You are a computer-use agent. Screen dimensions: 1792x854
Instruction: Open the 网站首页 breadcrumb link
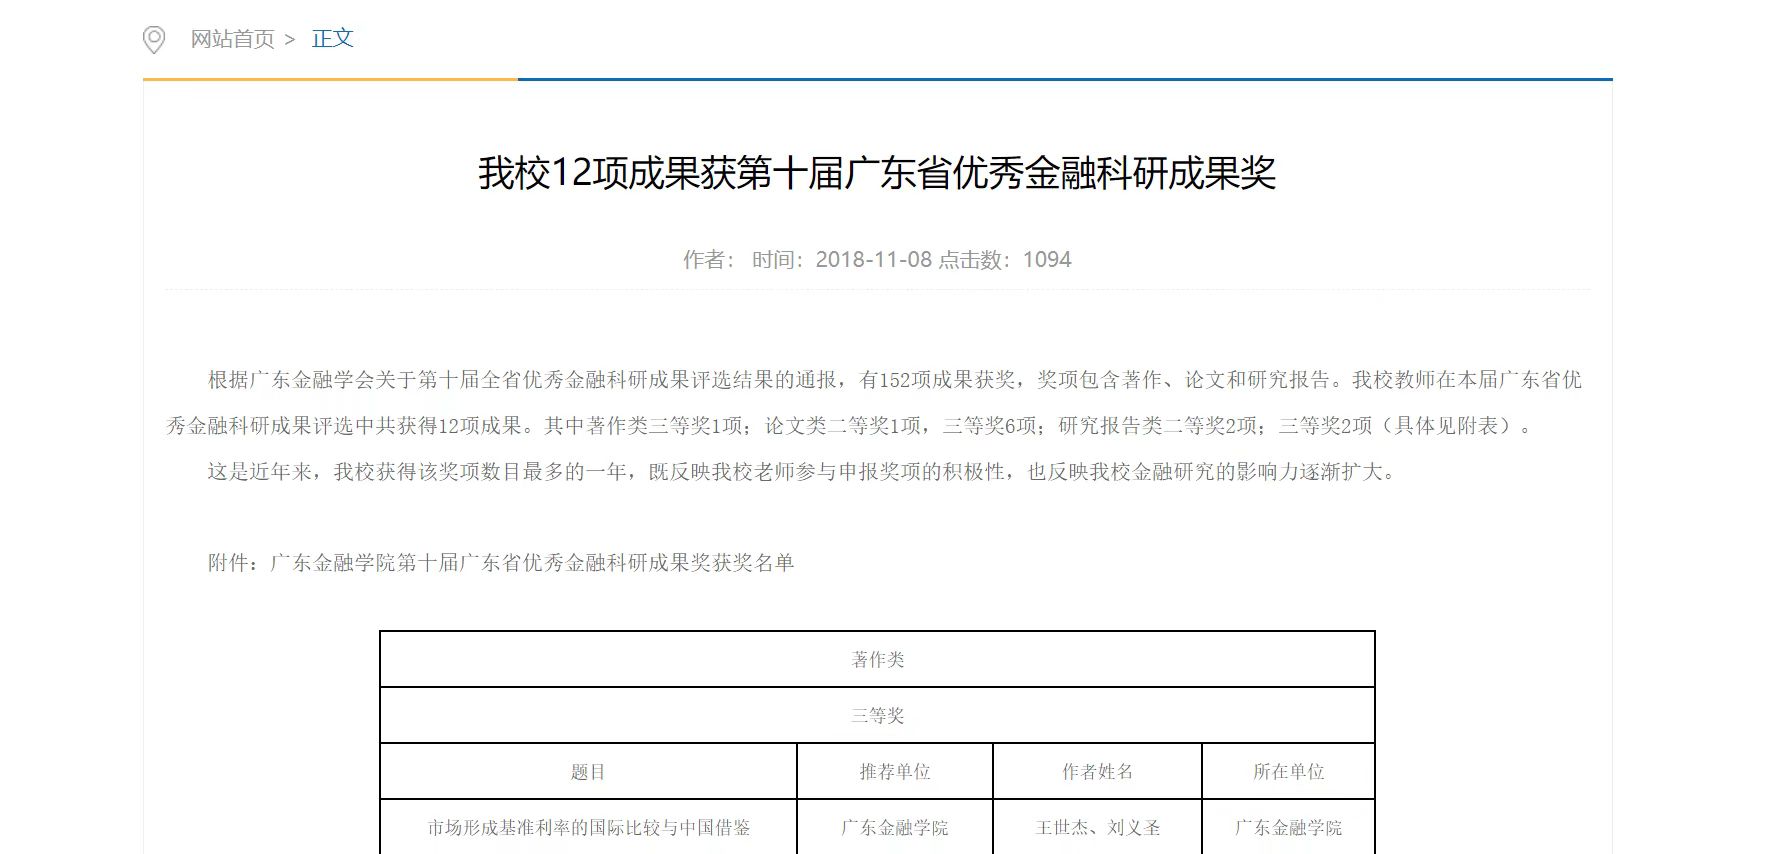point(232,39)
